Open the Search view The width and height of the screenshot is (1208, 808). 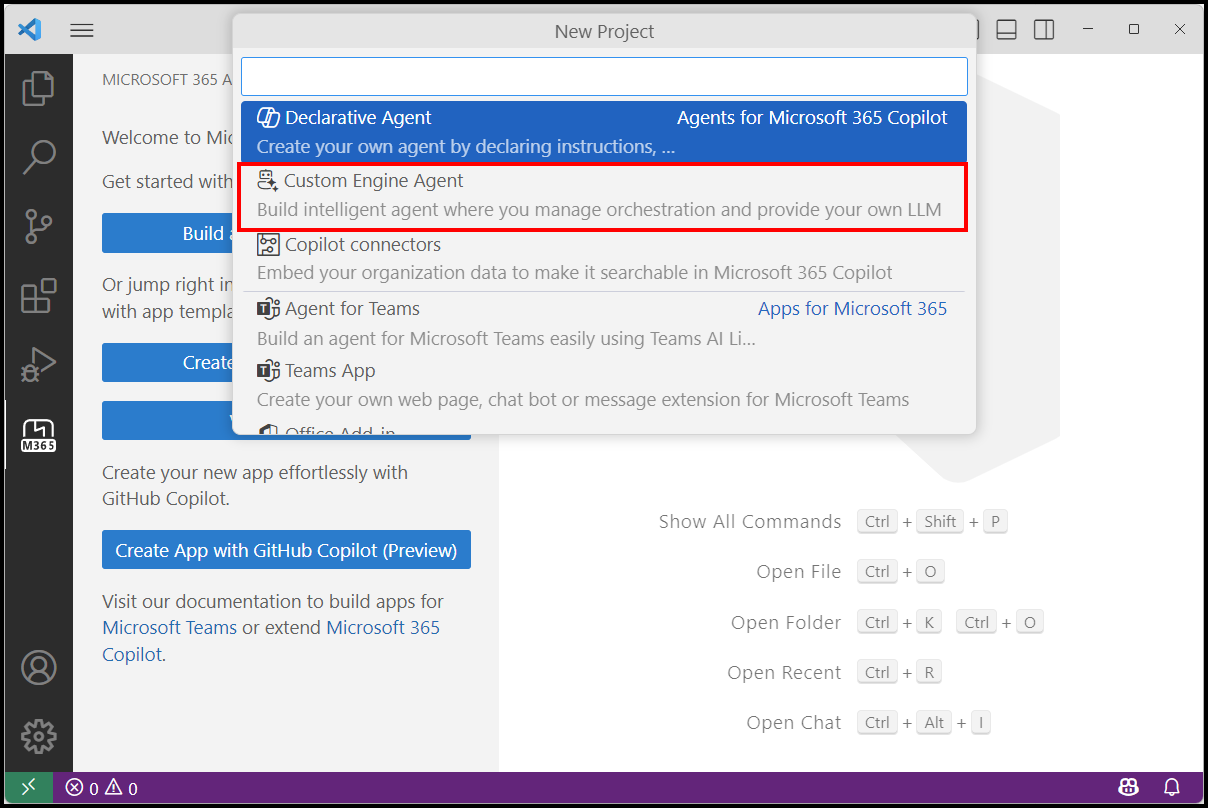tap(38, 157)
